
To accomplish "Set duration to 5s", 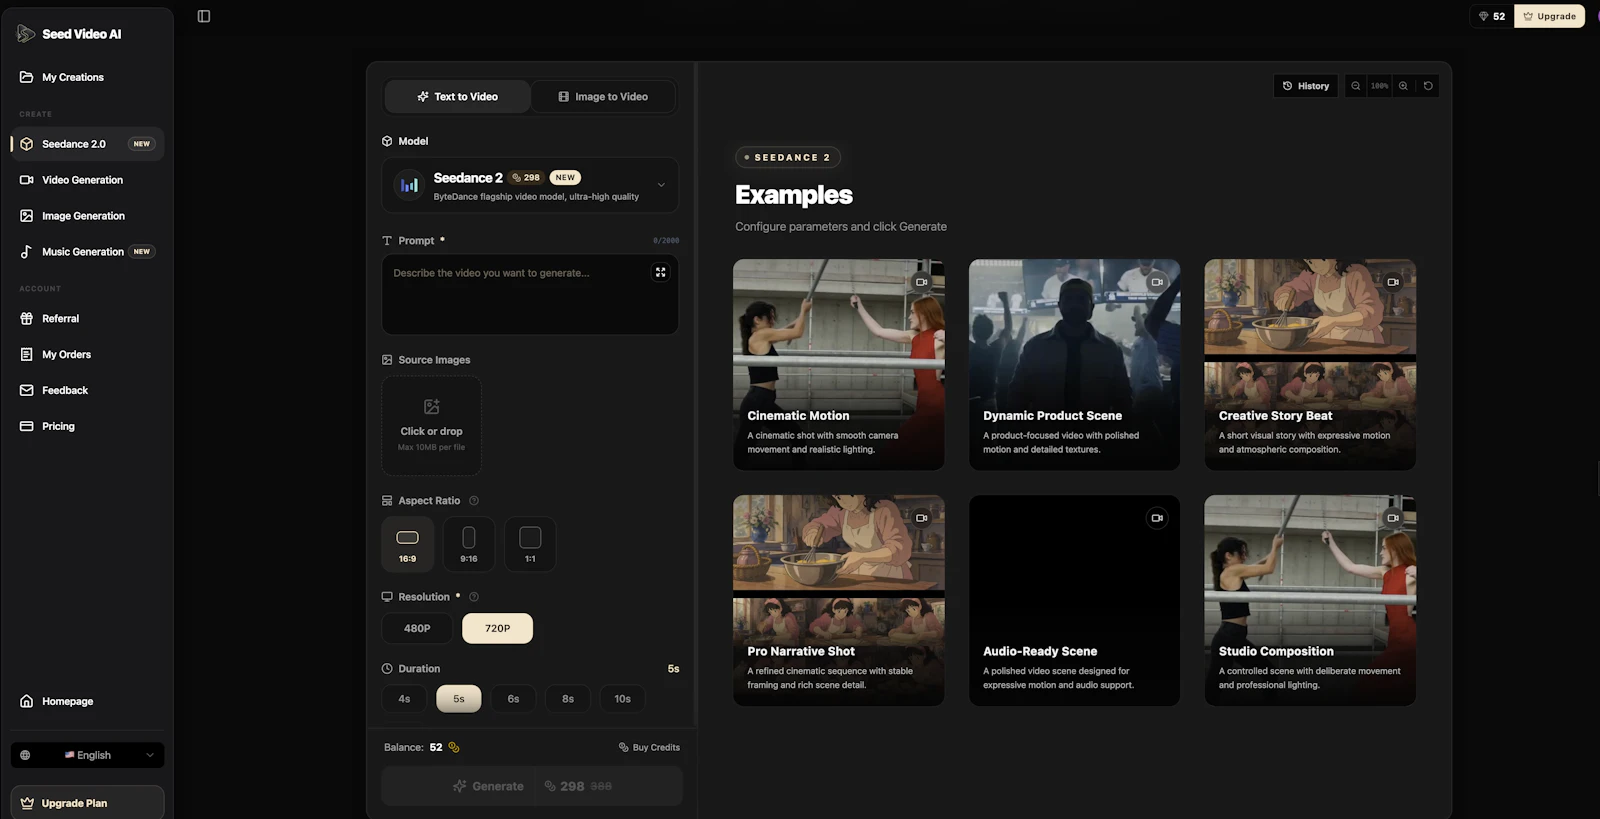I will coord(459,699).
